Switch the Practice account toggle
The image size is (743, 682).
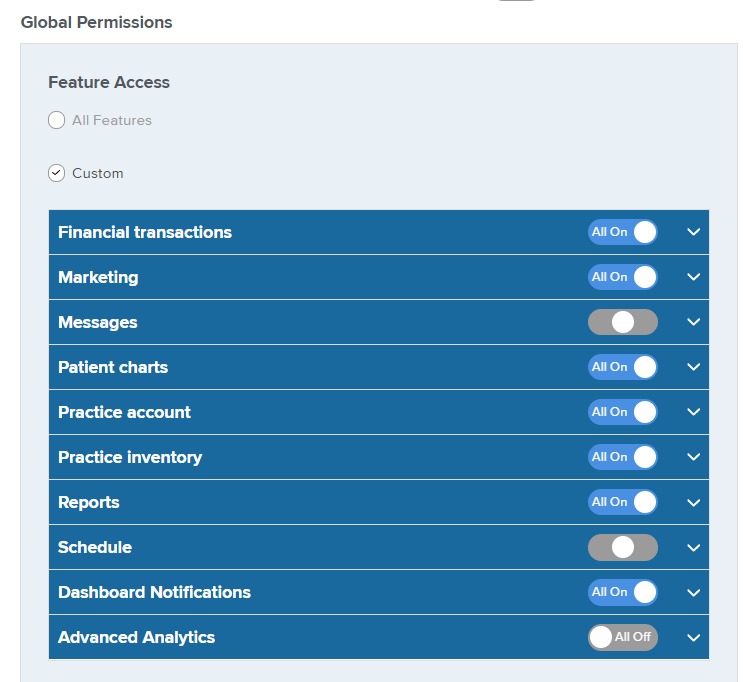pyautogui.click(x=623, y=412)
